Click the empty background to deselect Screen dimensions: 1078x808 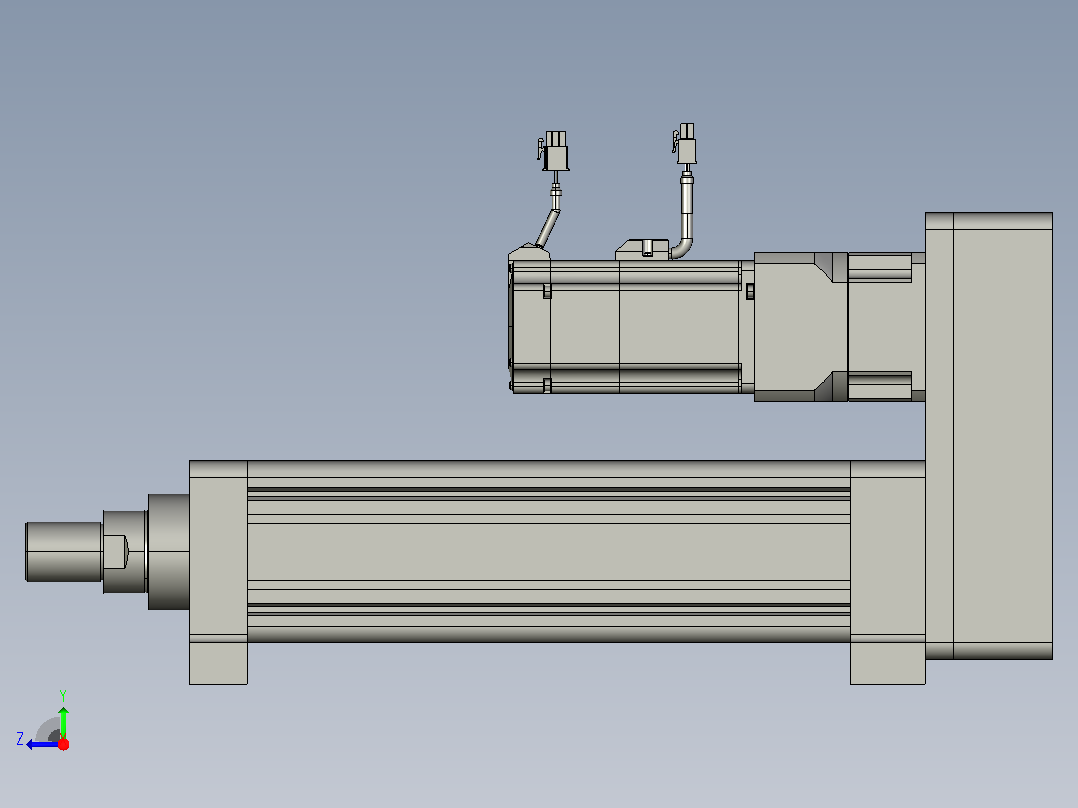(x=275, y=206)
